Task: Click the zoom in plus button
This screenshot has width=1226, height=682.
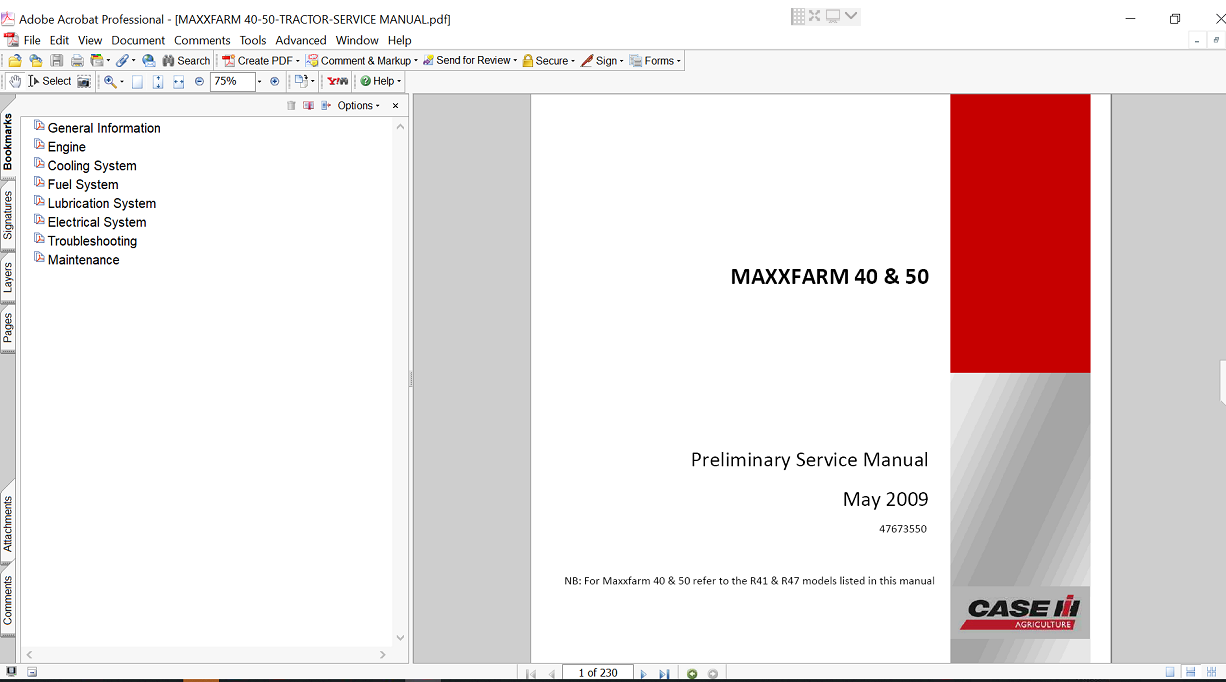Action: point(275,81)
